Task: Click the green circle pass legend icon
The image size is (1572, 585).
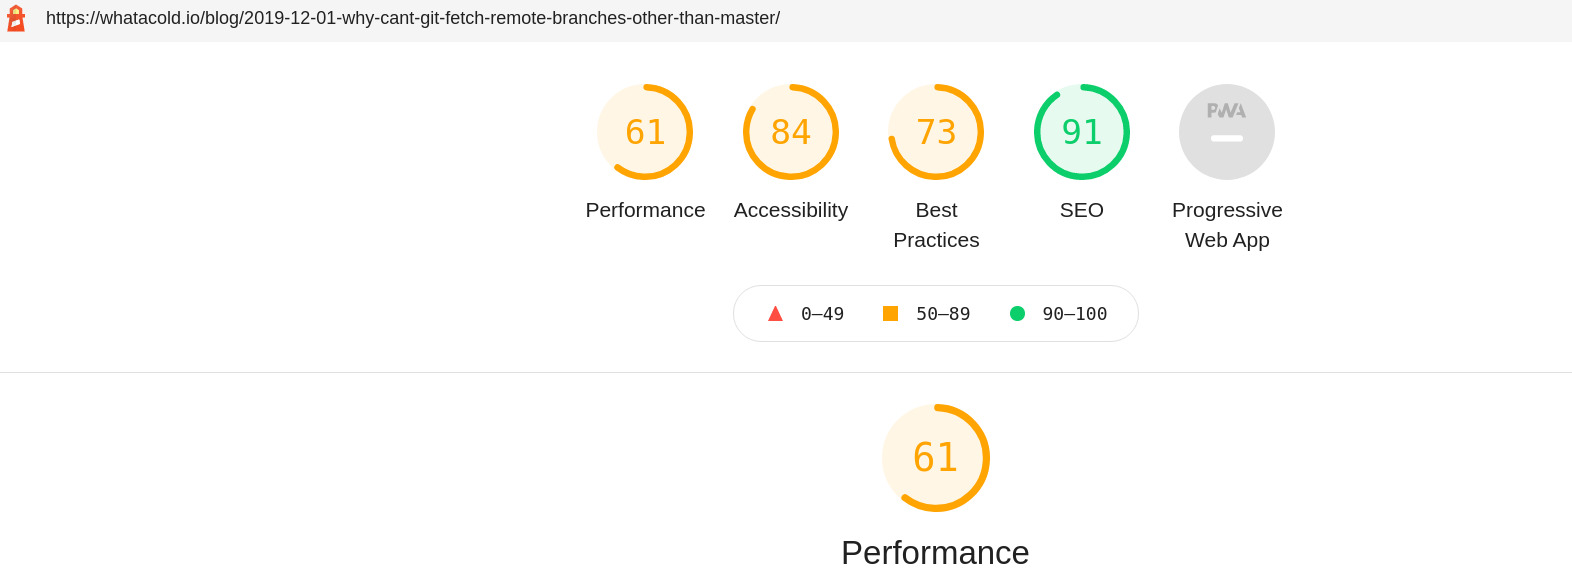Action: click(1017, 314)
